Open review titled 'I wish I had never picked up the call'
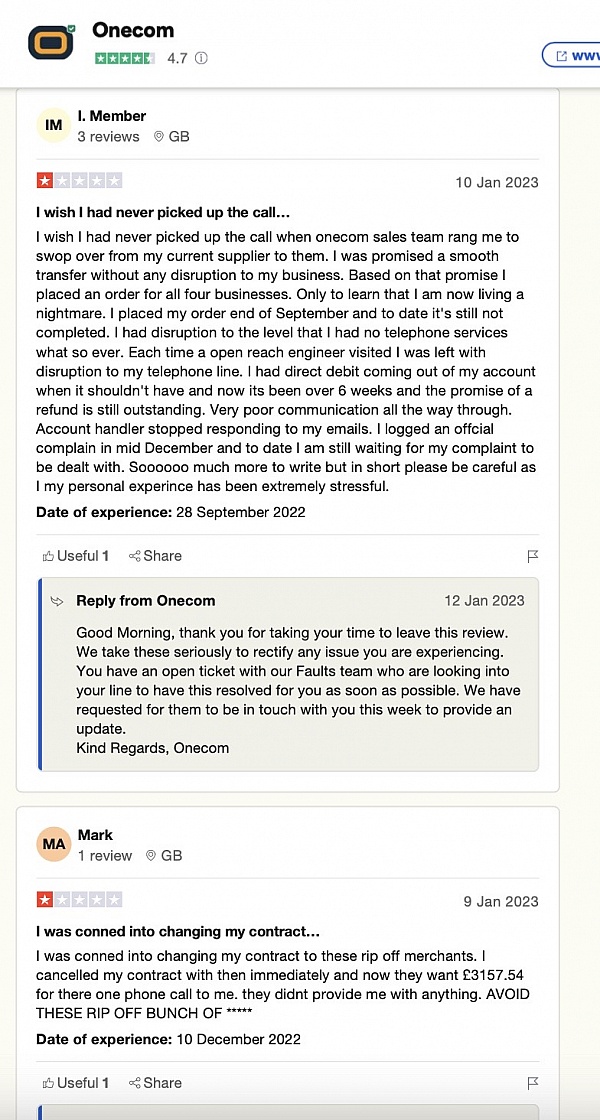 163,212
